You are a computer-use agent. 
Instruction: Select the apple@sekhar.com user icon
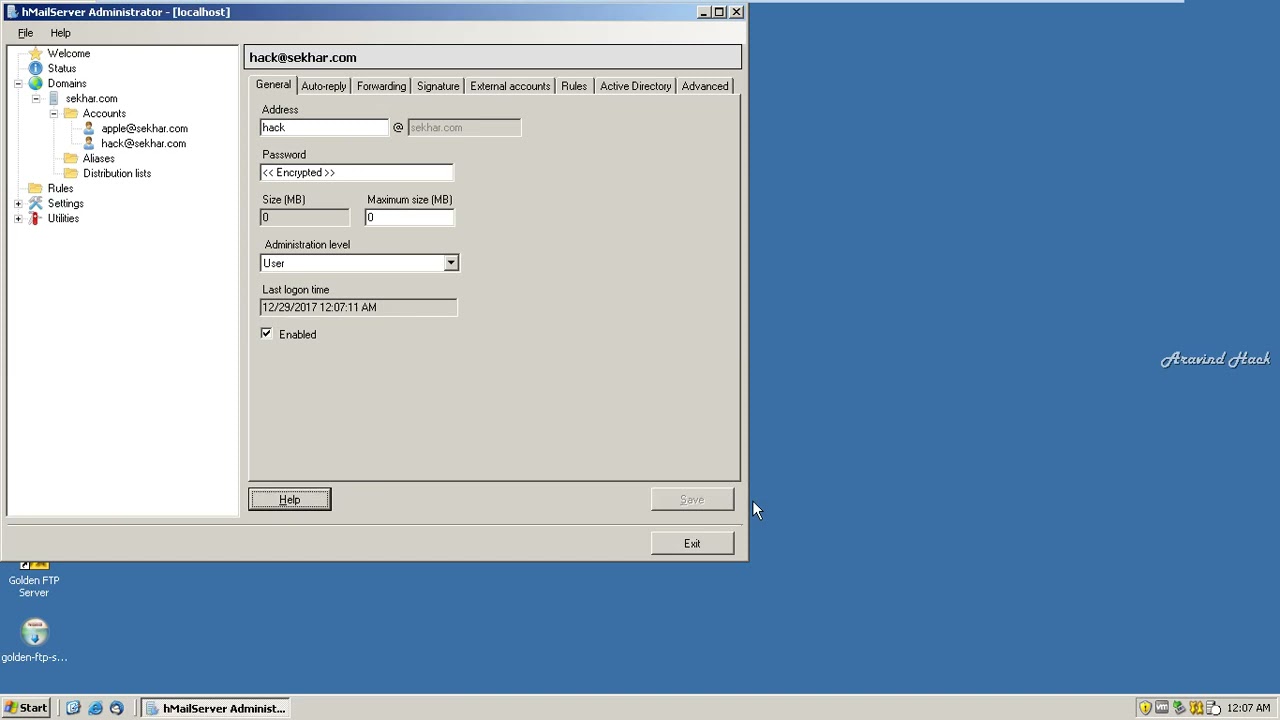(x=89, y=128)
